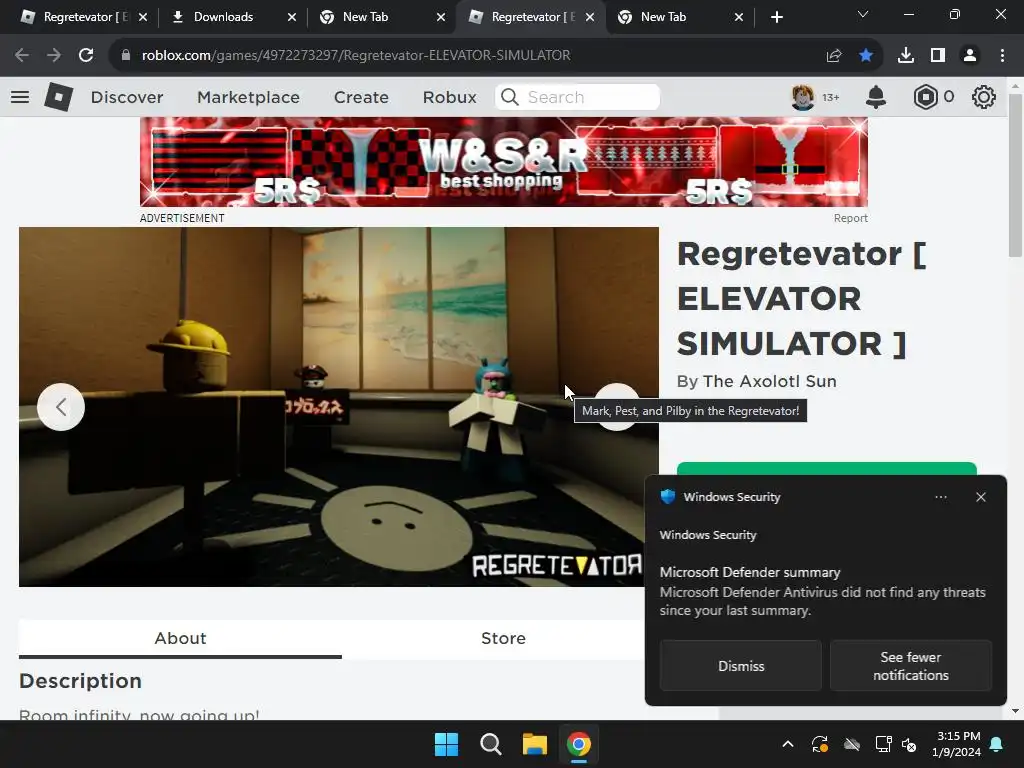
Task: Click the magnifier icon in Roblox search
Action: [509, 97]
